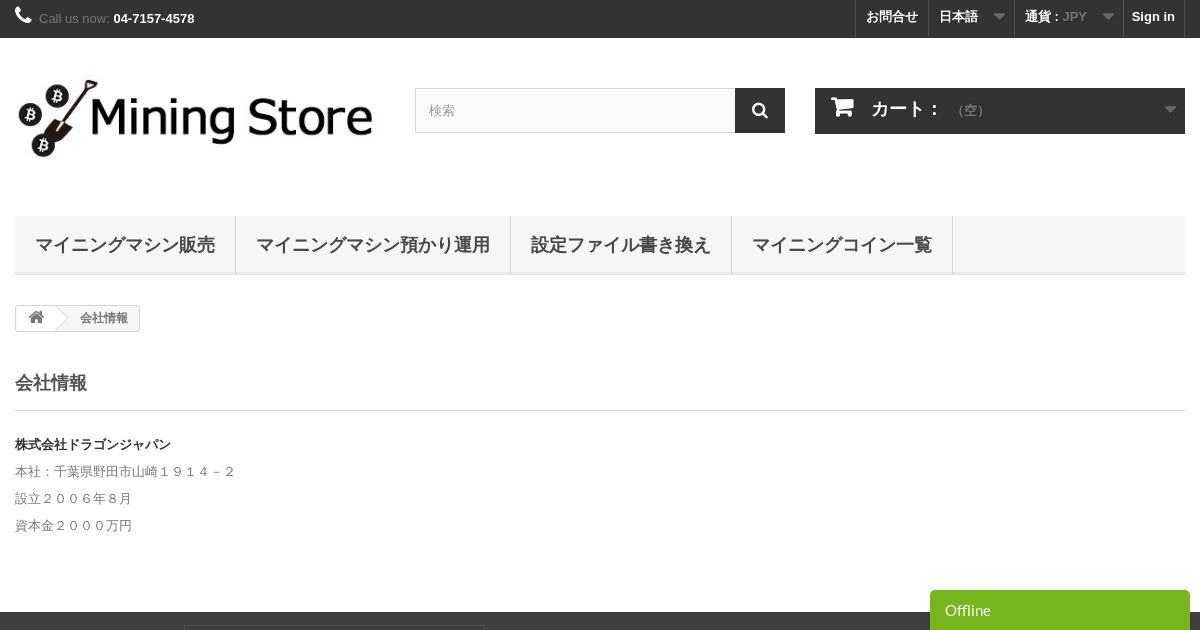
Task: Click the 資本金２０００万円 line
Action: point(73,526)
